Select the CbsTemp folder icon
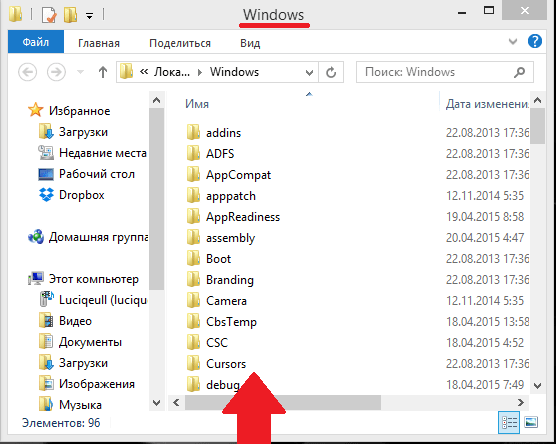 193,321
